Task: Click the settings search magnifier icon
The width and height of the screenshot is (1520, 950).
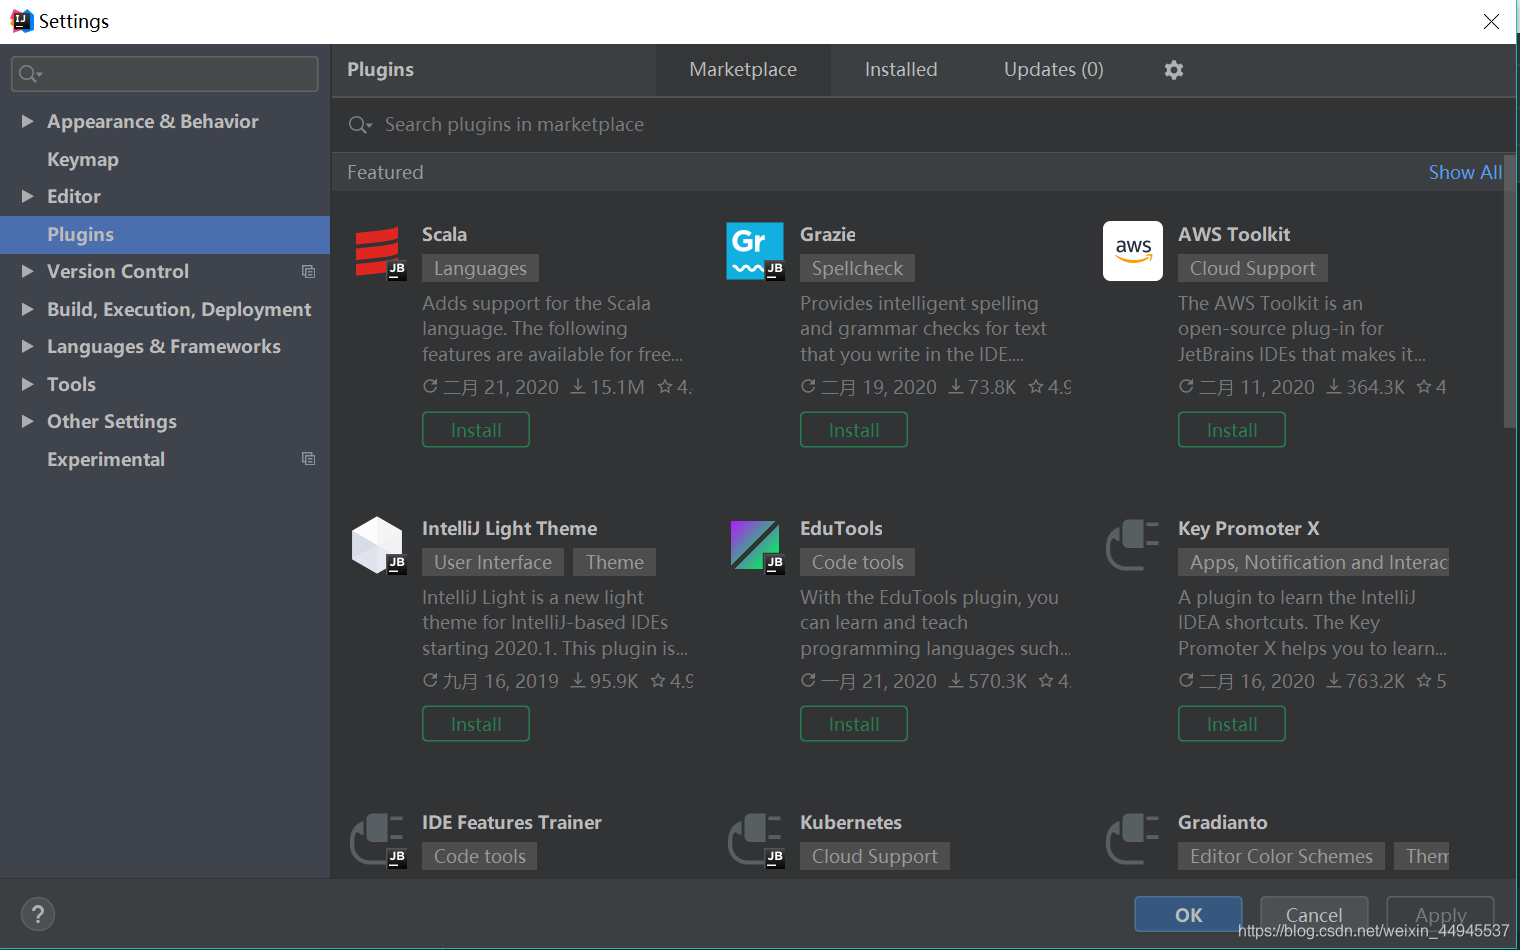Action: coord(30,74)
